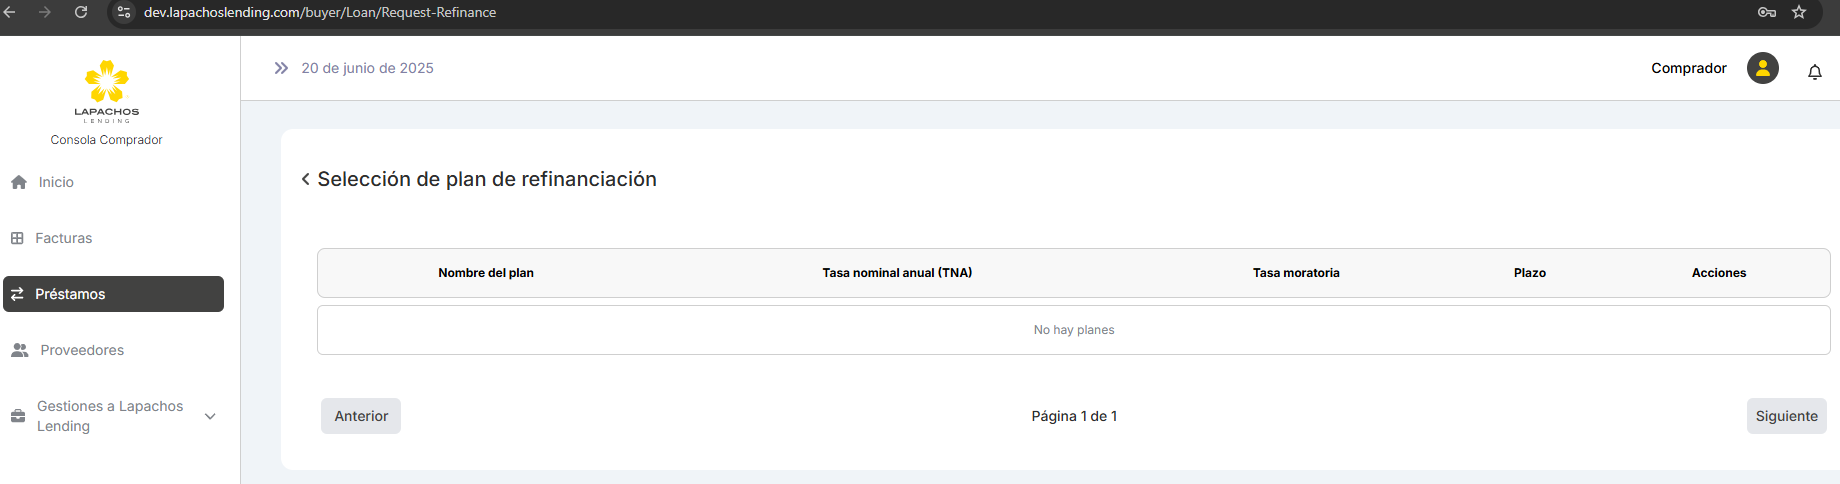Open the notifications bell
The height and width of the screenshot is (484, 1840).
point(1814,72)
